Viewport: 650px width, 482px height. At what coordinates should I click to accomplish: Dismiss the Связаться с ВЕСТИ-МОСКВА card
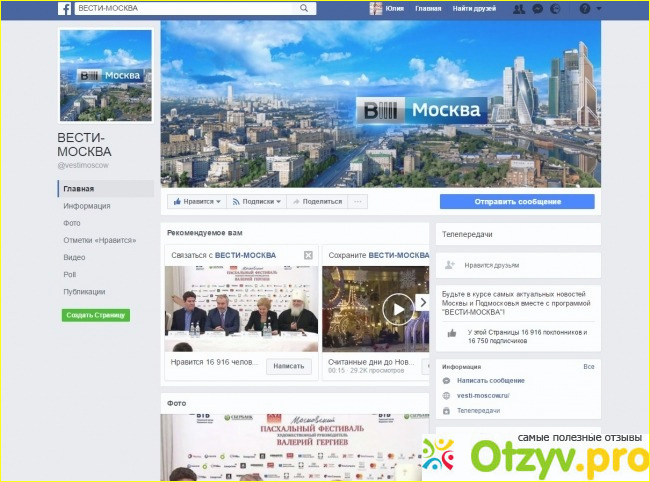(308, 256)
